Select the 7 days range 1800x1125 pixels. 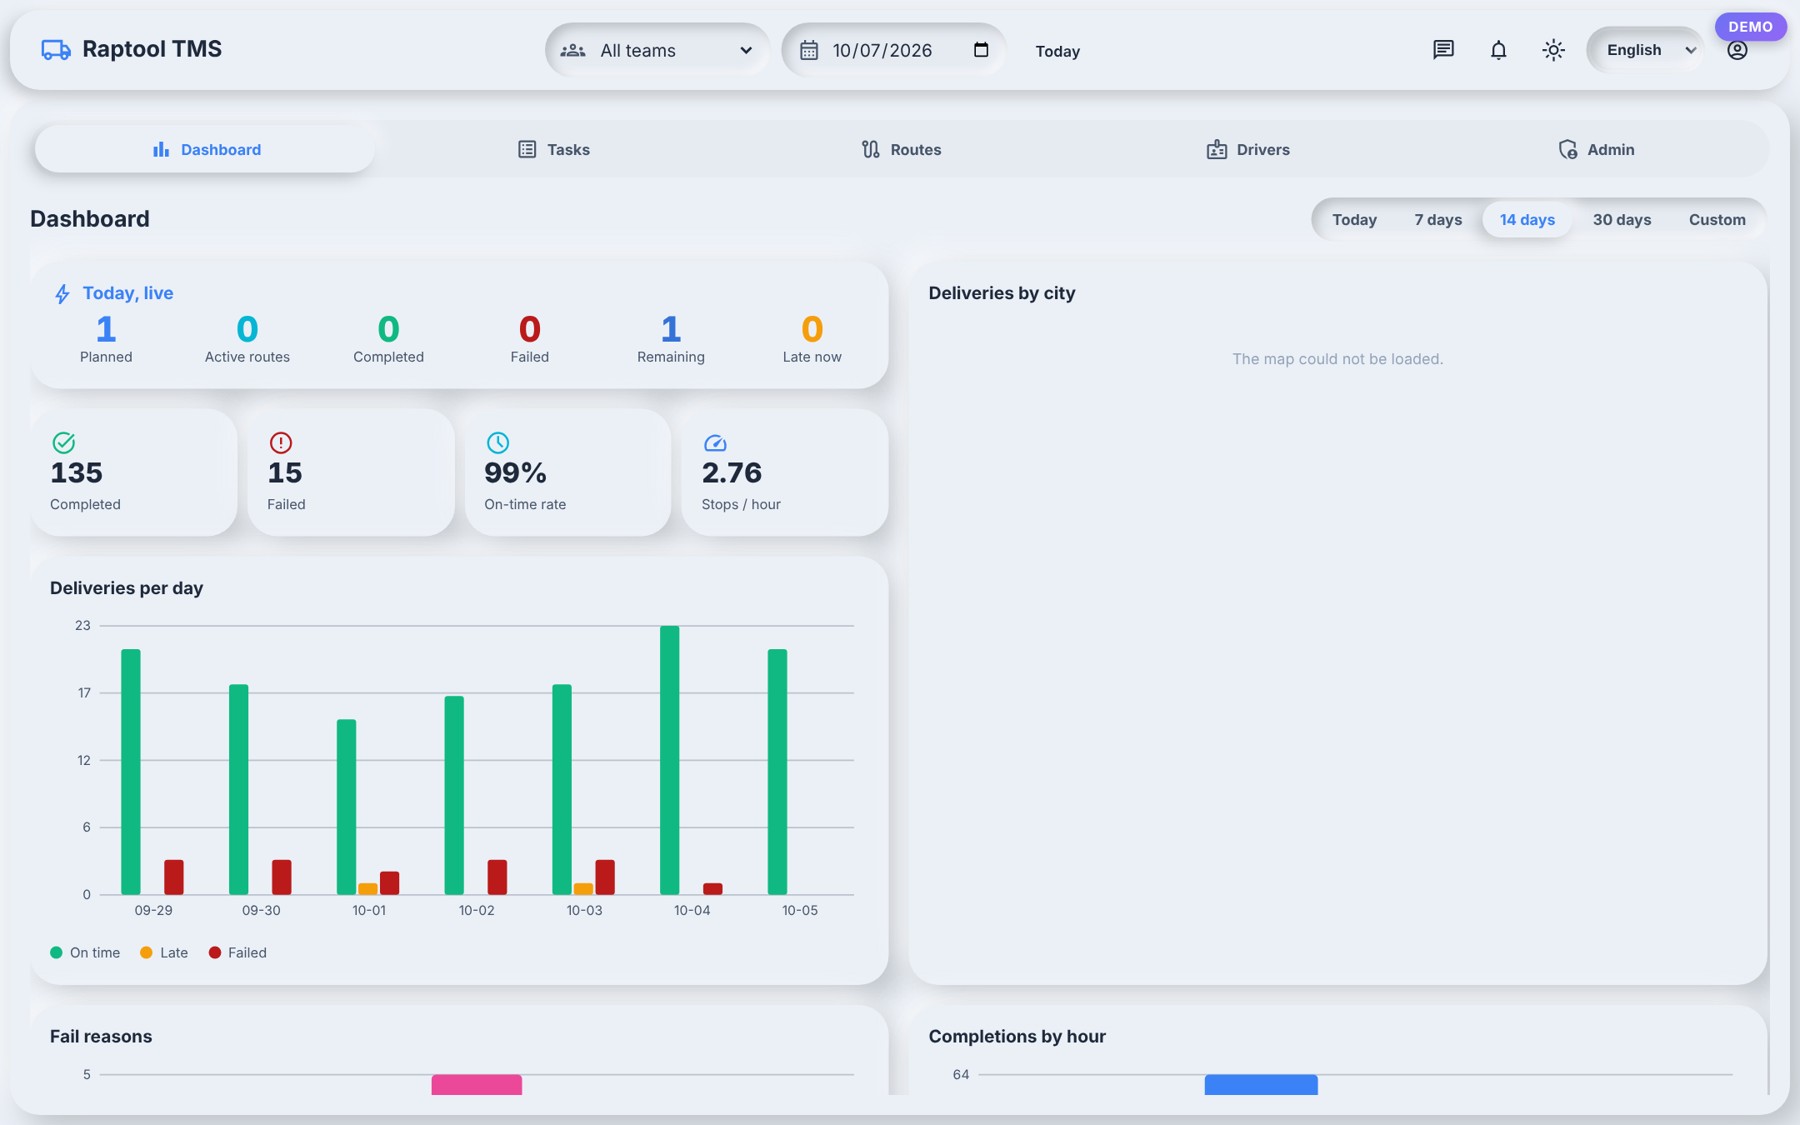tap(1437, 219)
